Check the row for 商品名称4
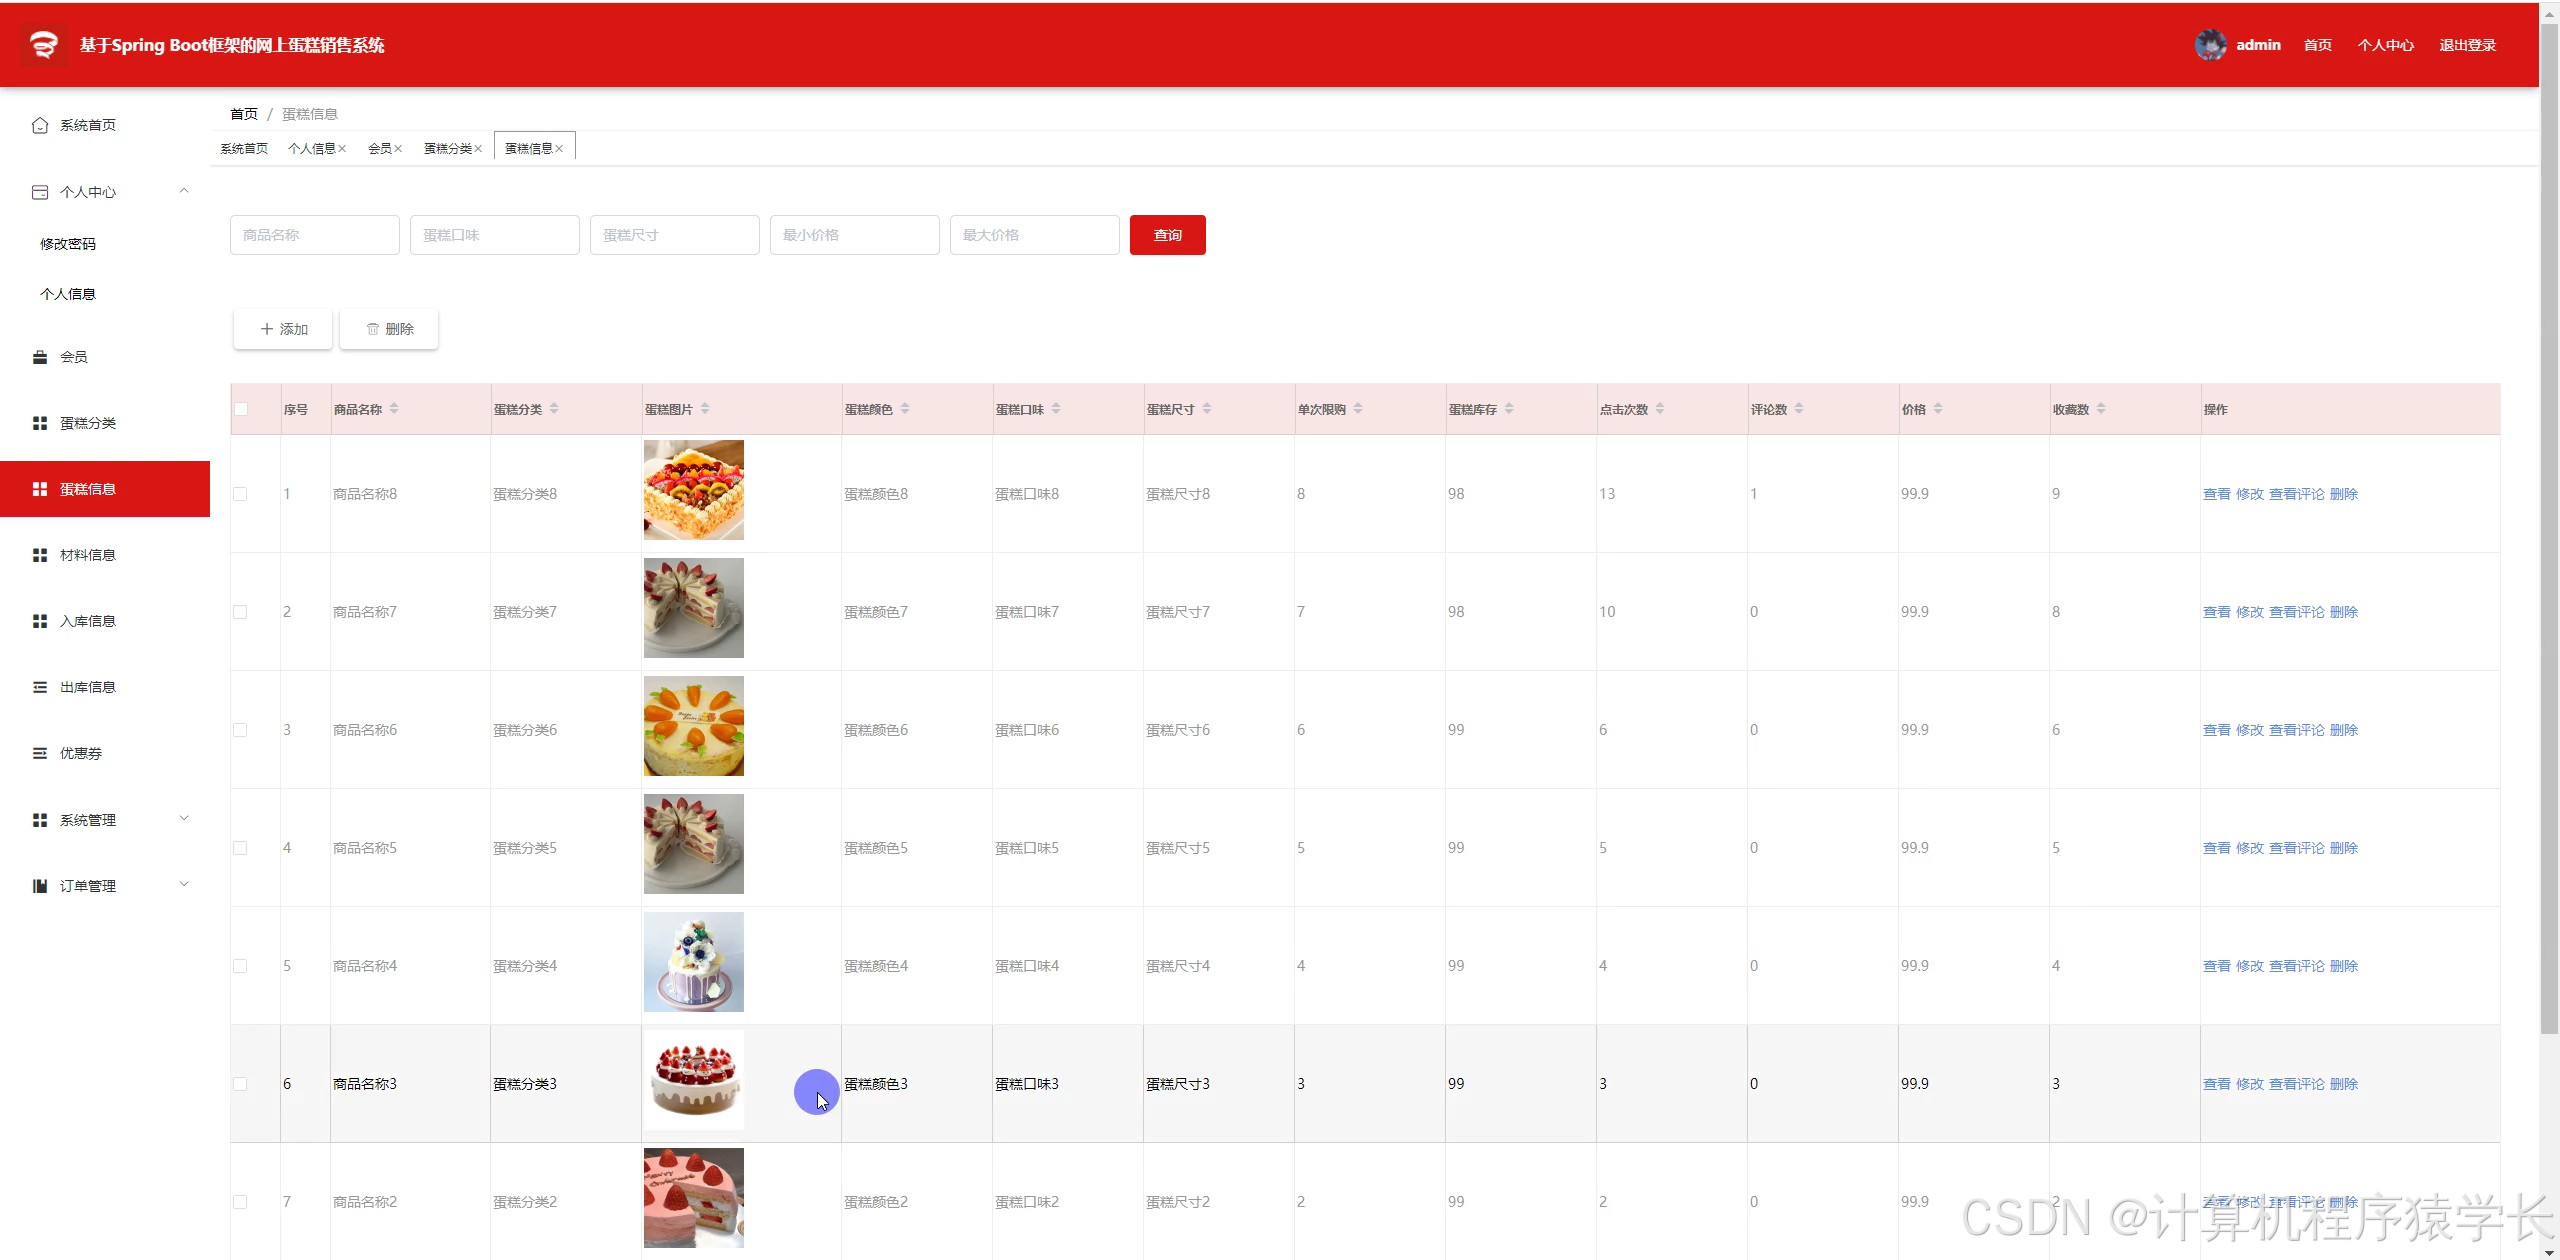The width and height of the screenshot is (2560, 1260). click(x=240, y=966)
